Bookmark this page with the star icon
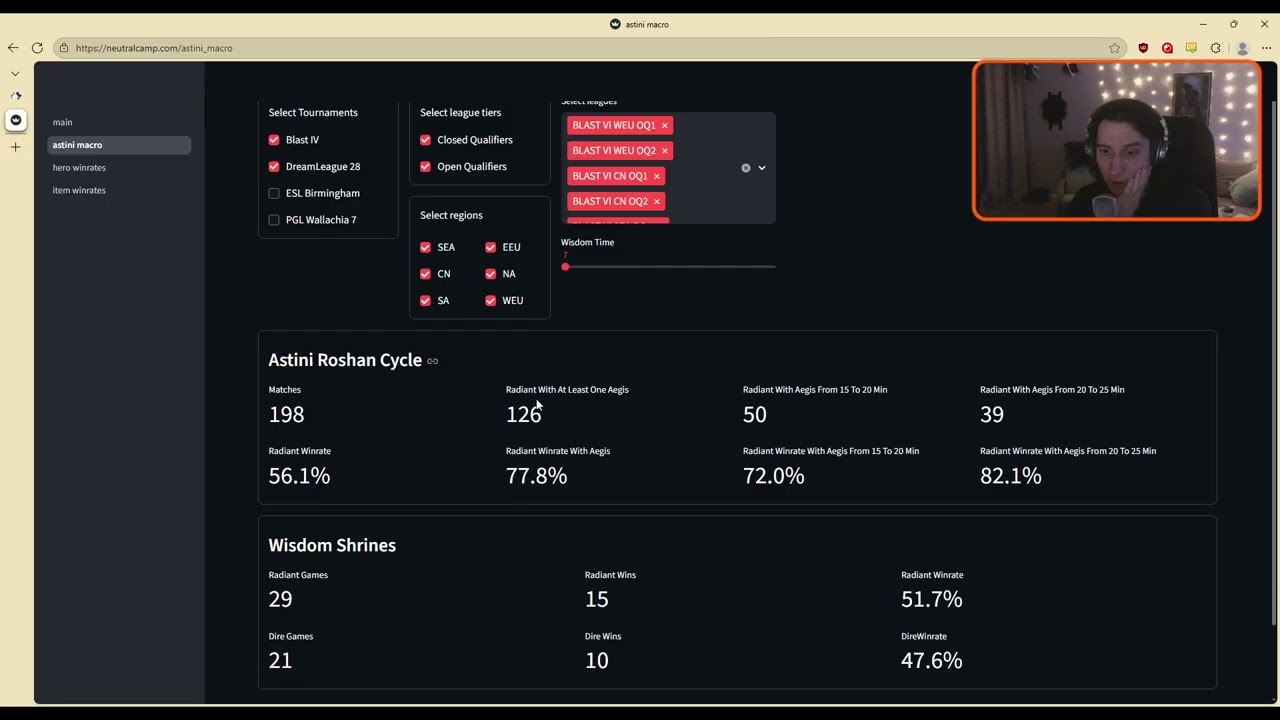Screen dimensions: 1280x720 pos(1114,48)
